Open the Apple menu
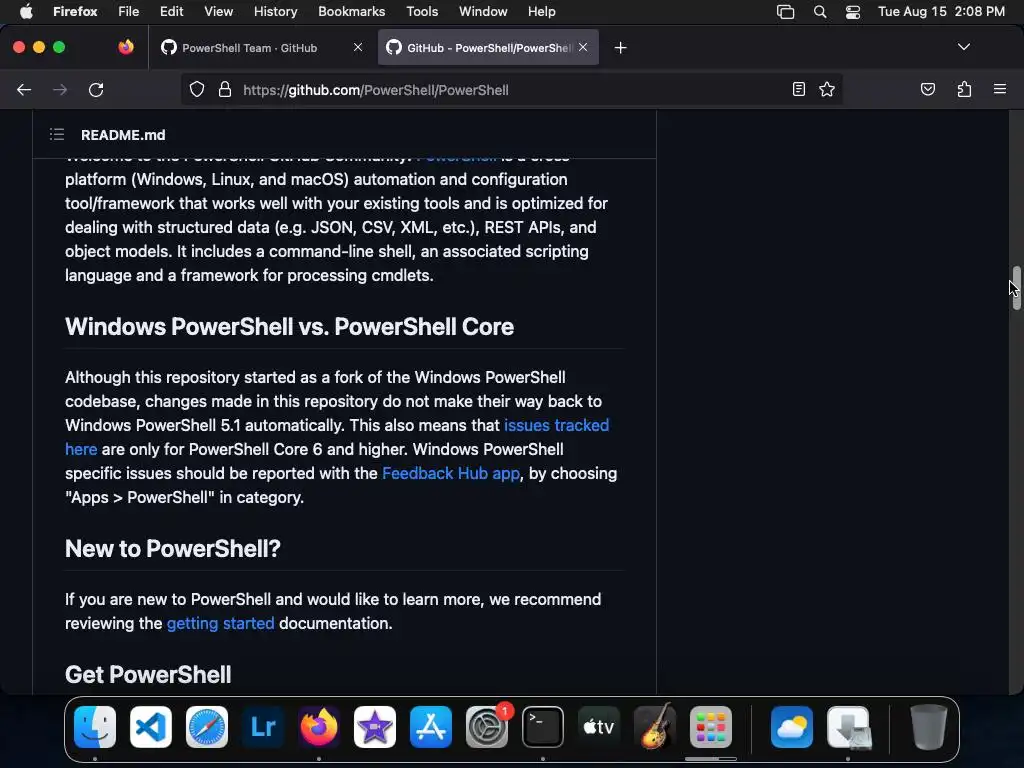The image size is (1024, 768). [x=26, y=11]
